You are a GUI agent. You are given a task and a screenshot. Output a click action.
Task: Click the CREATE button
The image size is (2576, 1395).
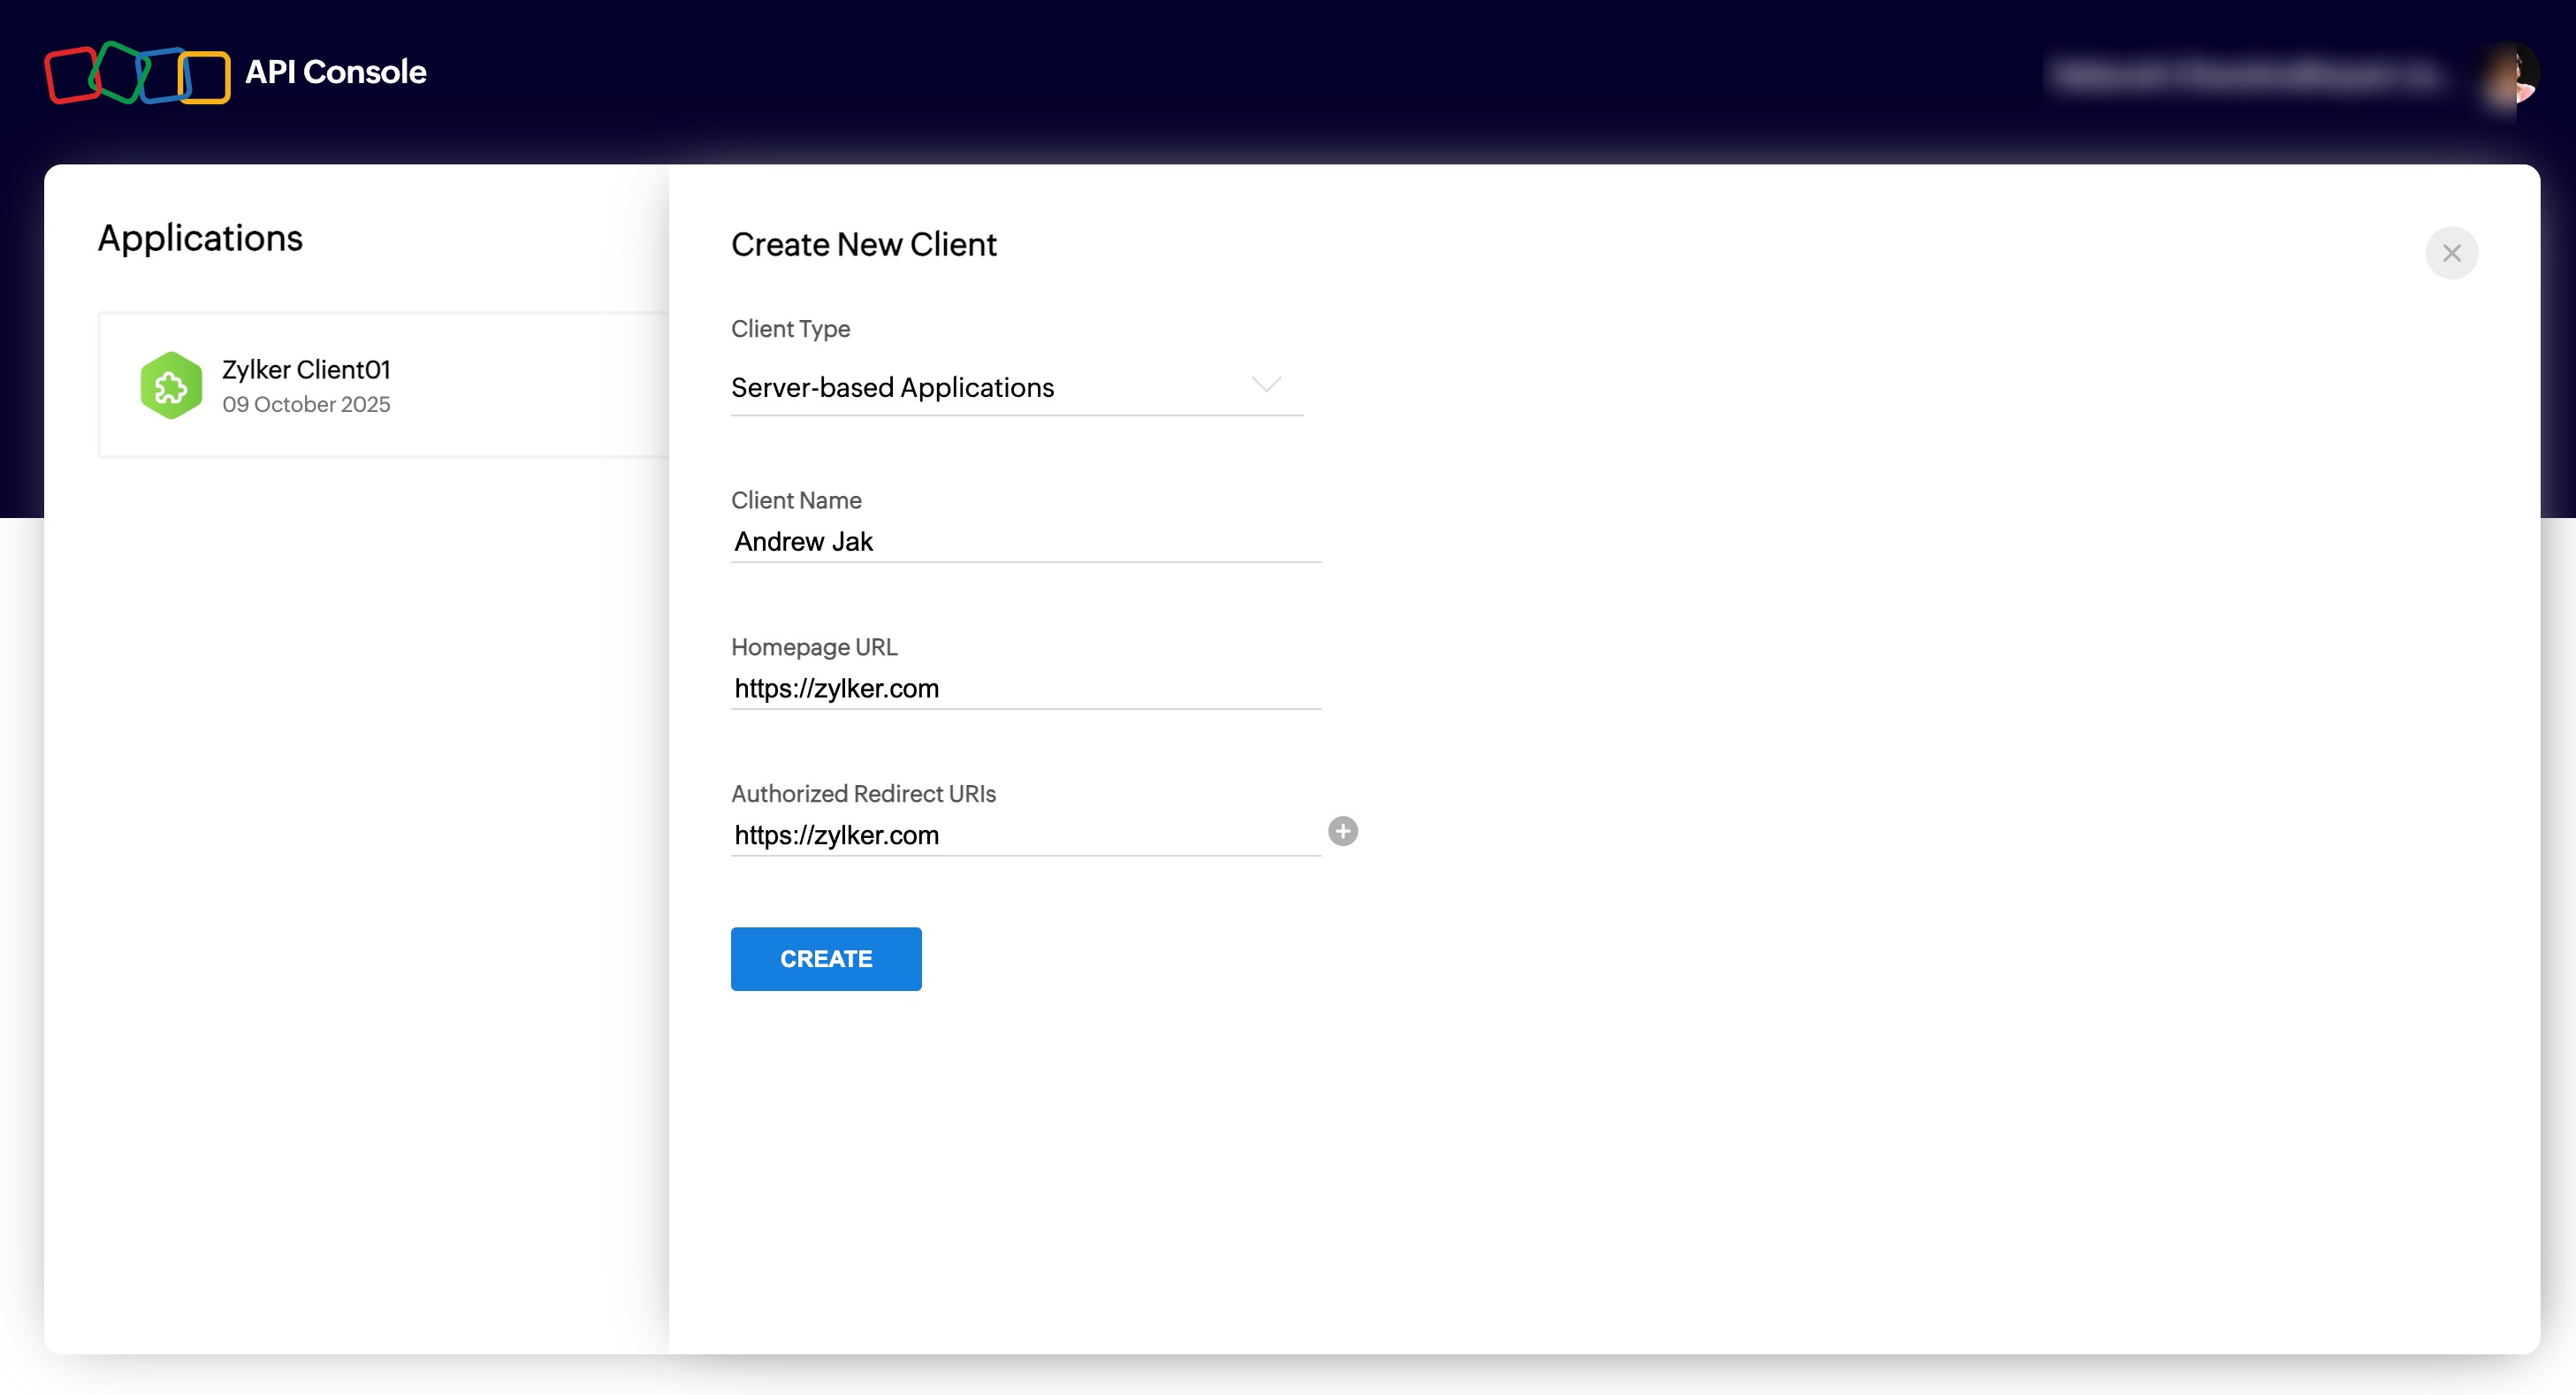tap(825, 958)
